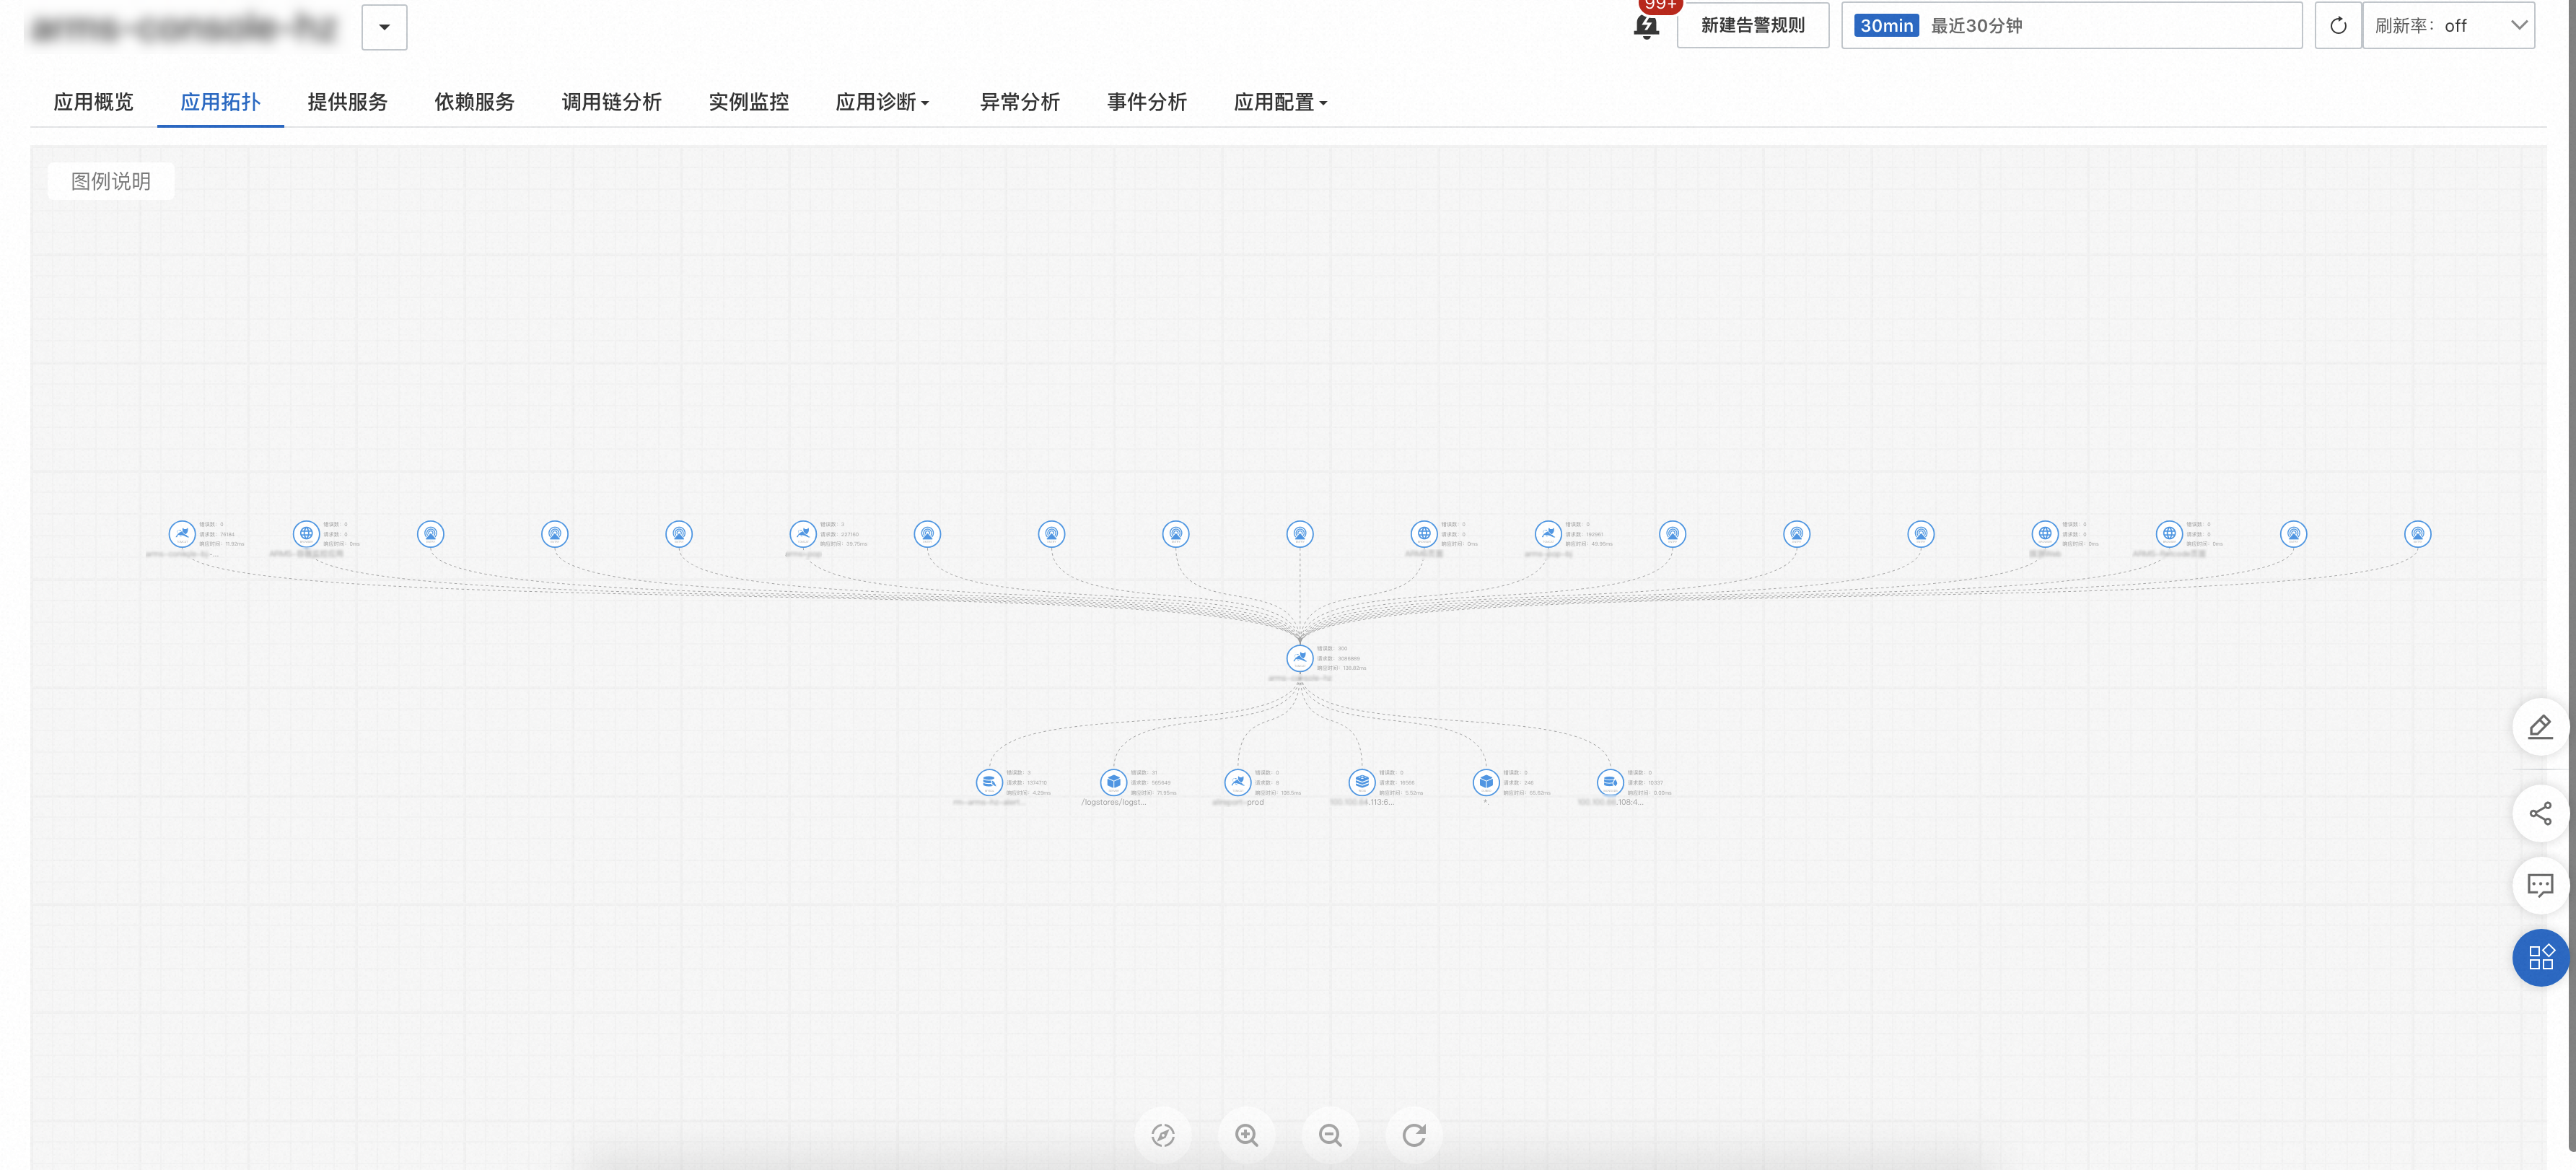Click the 新建告警规则 button
This screenshot has height=1170, width=2576.
point(1752,26)
